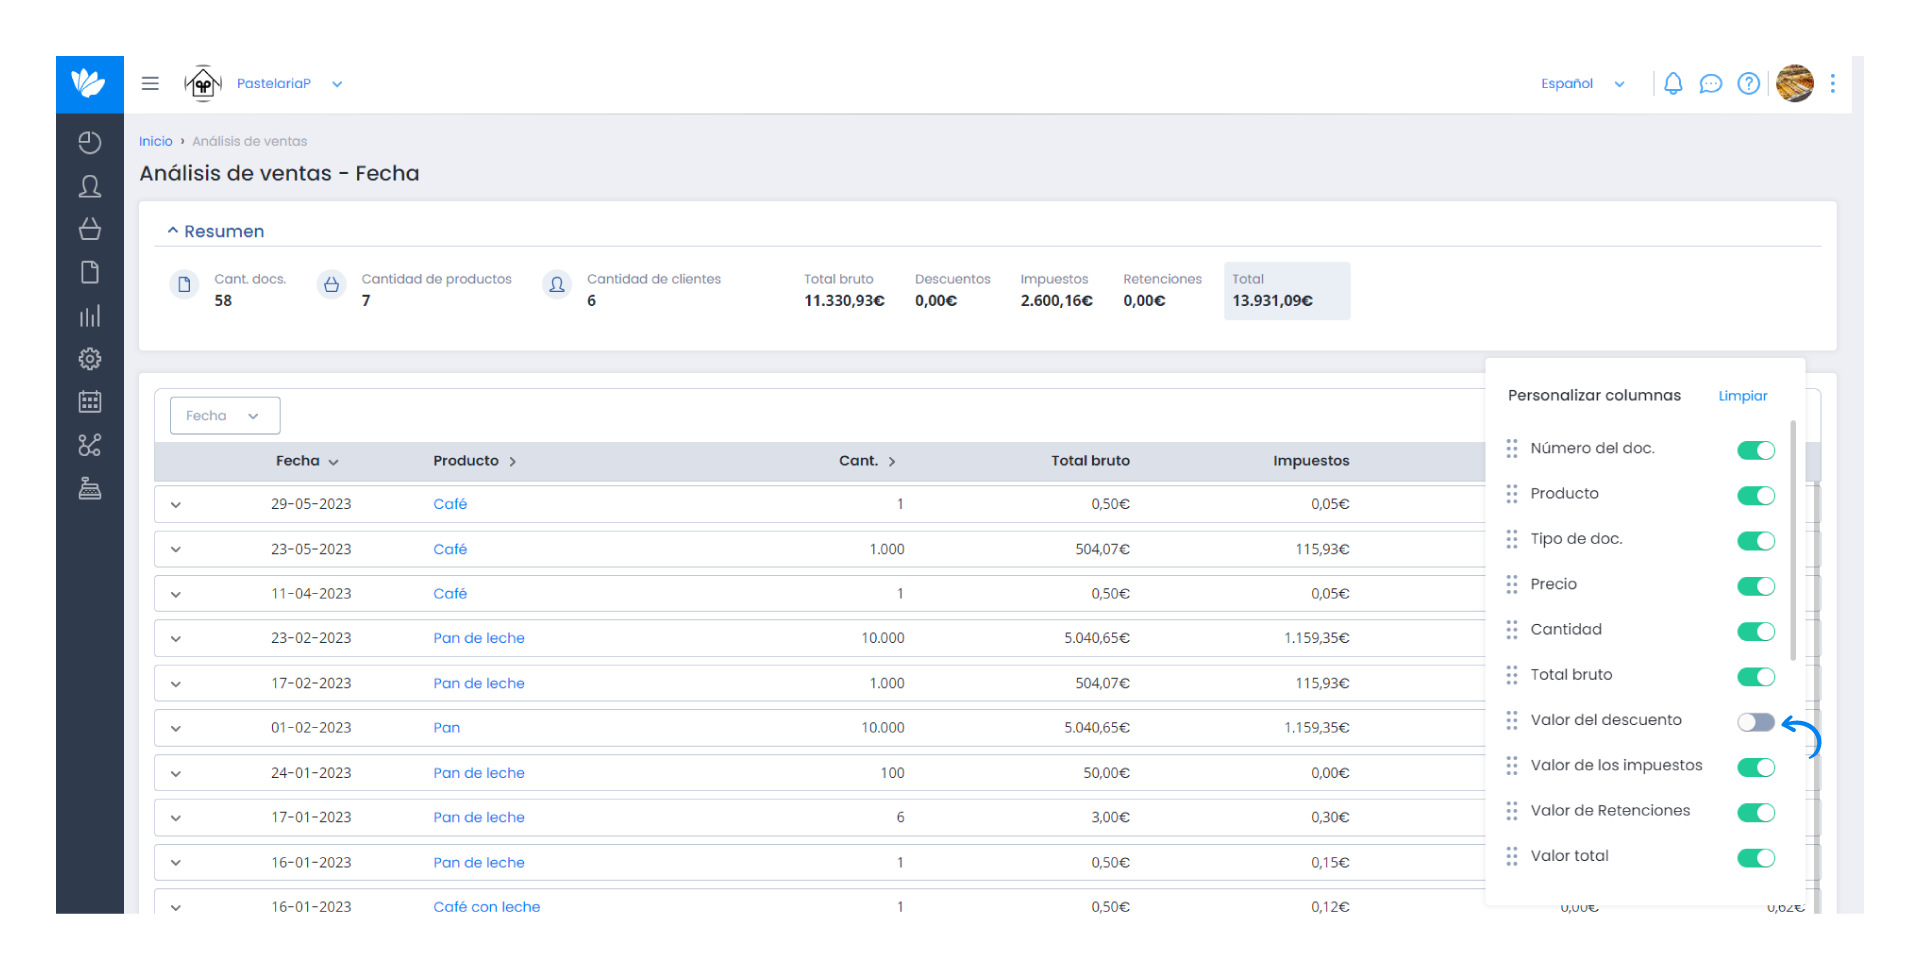
Task: Toggle Valor de los impuestos switch
Action: 1756,767
